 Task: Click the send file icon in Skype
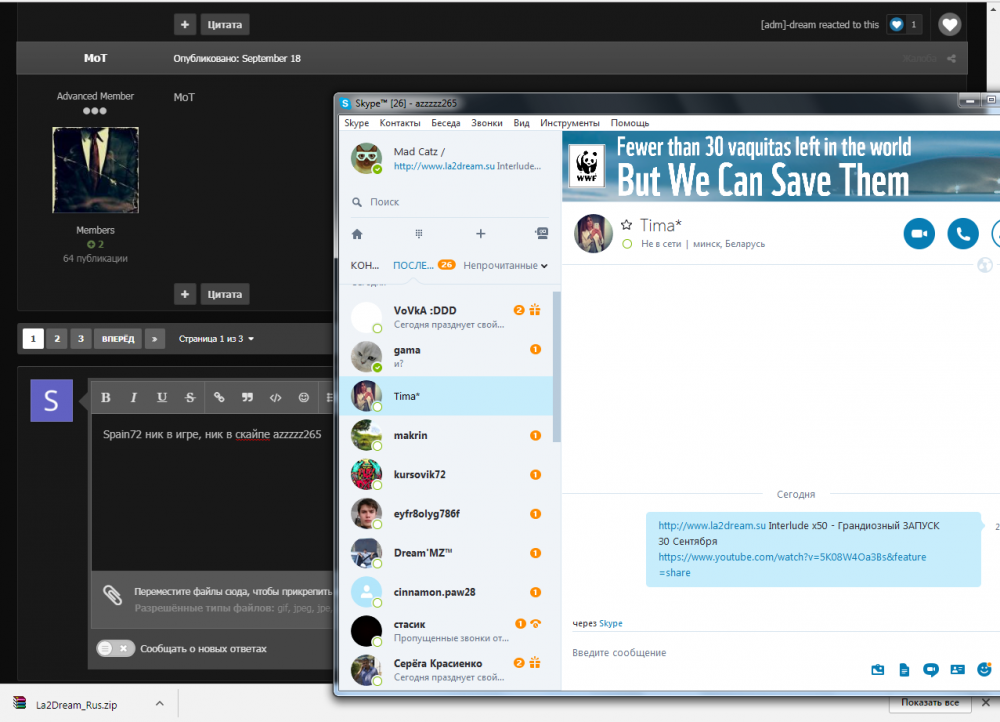[904, 669]
